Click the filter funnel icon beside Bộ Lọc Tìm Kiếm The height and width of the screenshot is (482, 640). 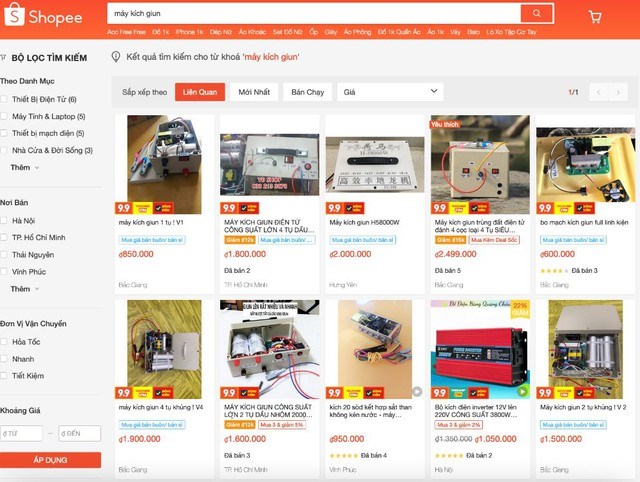[3, 58]
